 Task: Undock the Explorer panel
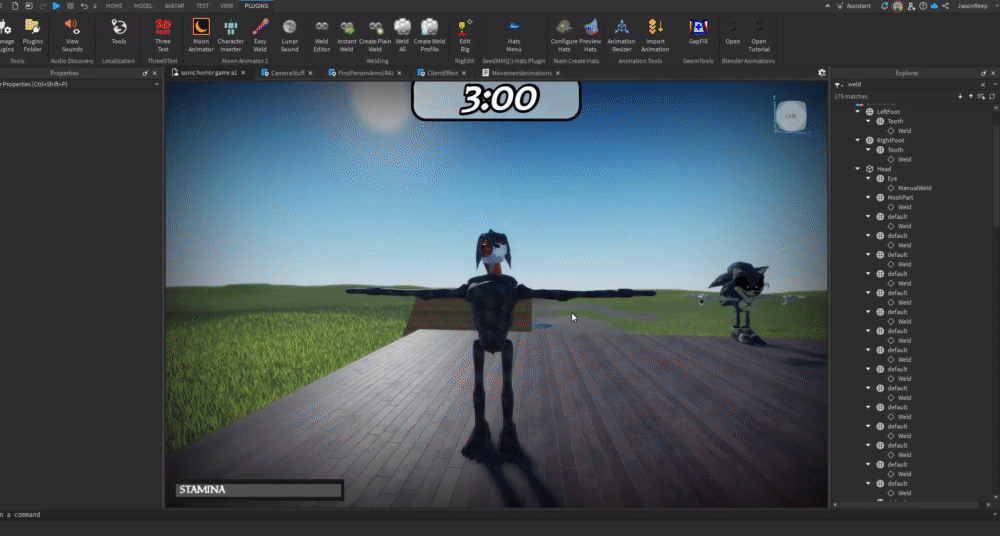(983, 73)
